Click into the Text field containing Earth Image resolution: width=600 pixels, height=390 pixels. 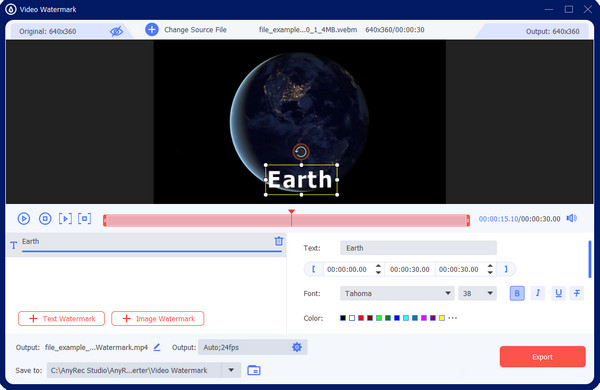click(x=418, y=248)
